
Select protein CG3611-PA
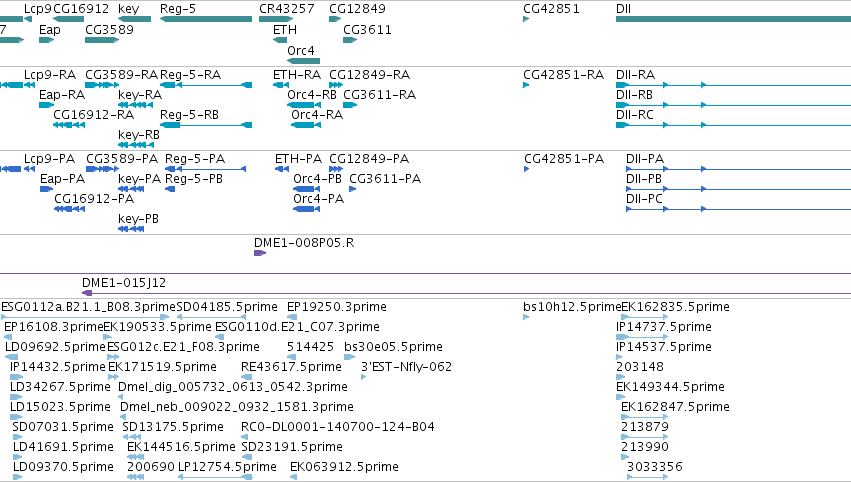352,189
